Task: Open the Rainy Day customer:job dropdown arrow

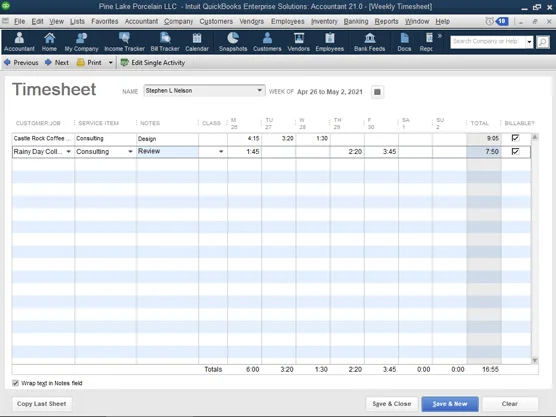Action: 68,152
